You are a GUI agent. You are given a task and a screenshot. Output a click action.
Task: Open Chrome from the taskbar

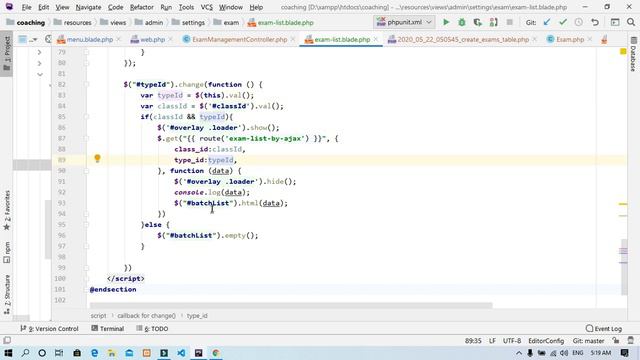pos(216,353)
